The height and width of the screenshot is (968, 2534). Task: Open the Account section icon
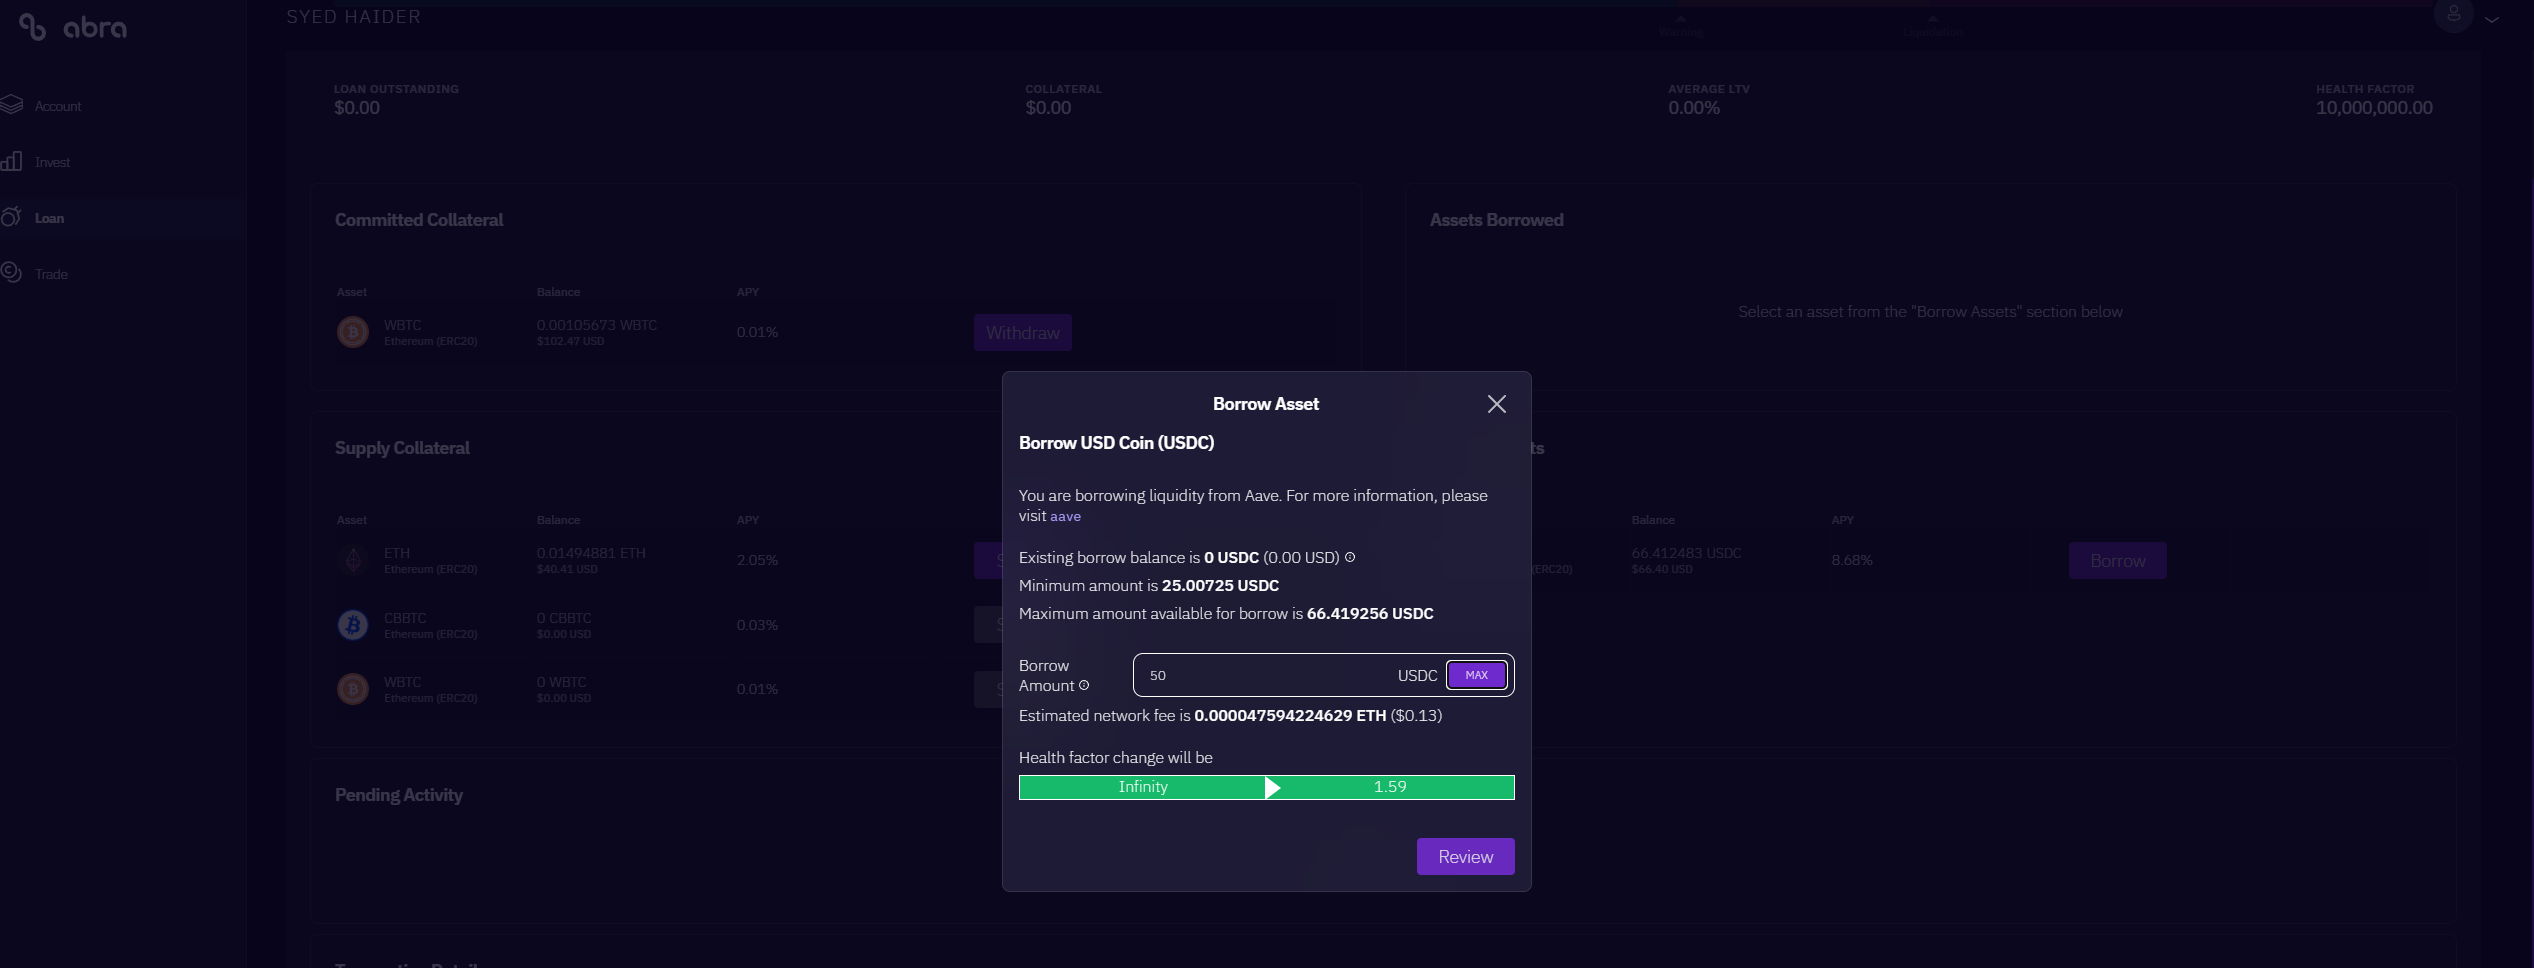[12, 104]
